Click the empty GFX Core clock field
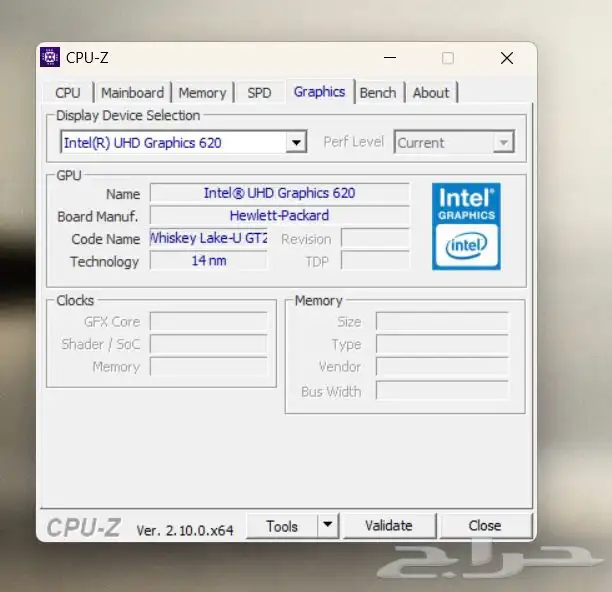612x592 pixels. pos(209,322)
